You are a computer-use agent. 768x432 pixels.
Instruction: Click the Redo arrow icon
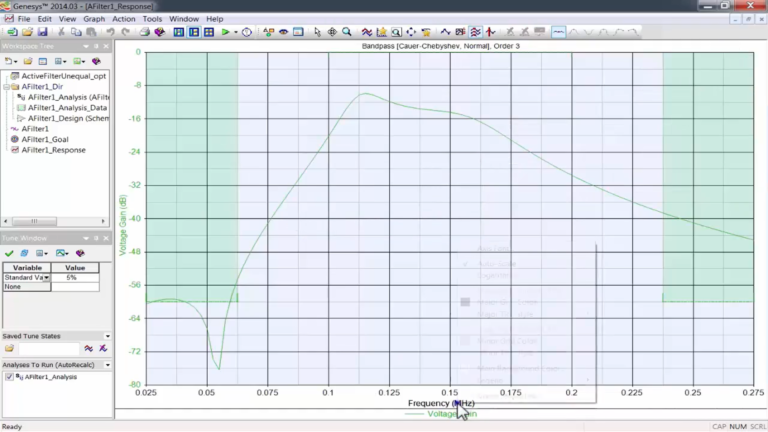click(x=125, y=32)
